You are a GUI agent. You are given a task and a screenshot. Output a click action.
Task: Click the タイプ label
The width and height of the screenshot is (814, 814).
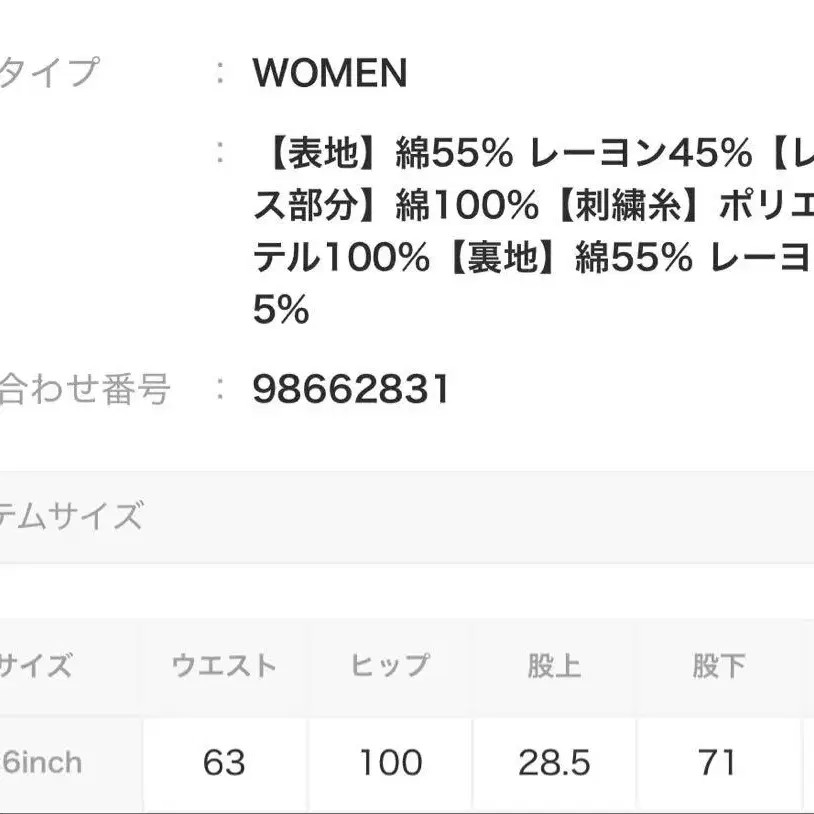click(x=50, y=73)
